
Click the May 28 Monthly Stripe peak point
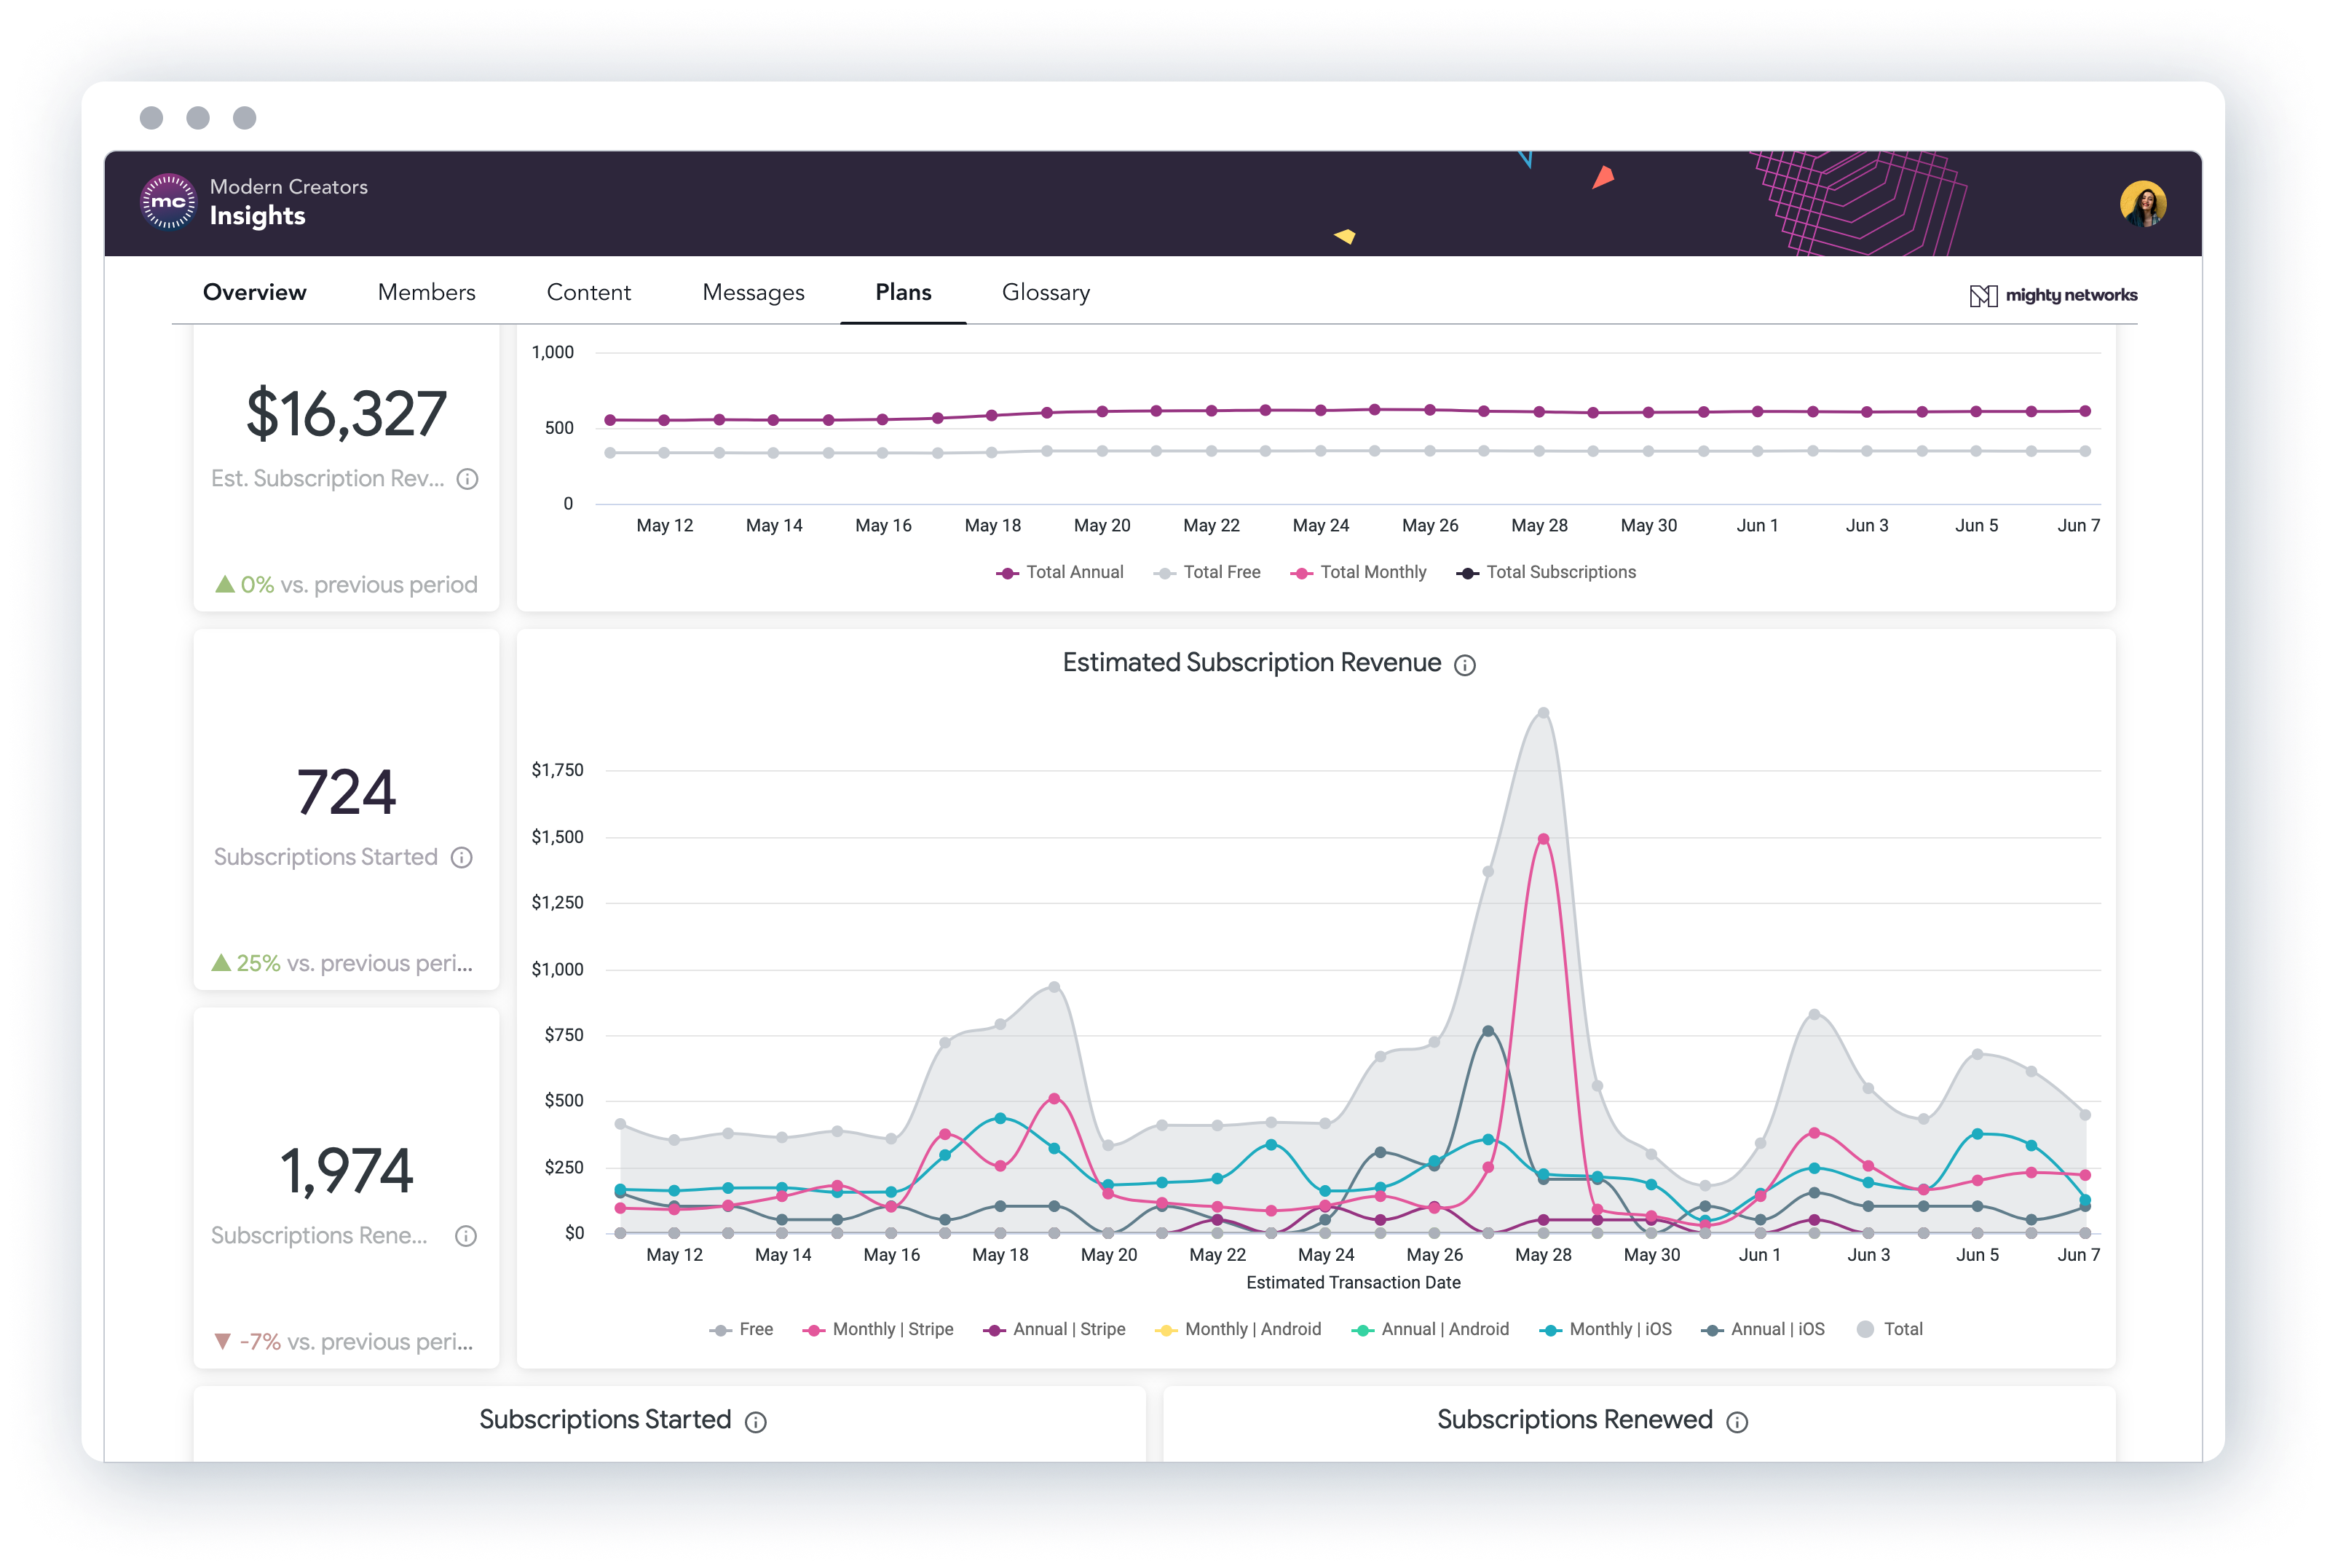(x=1543, y=839)
